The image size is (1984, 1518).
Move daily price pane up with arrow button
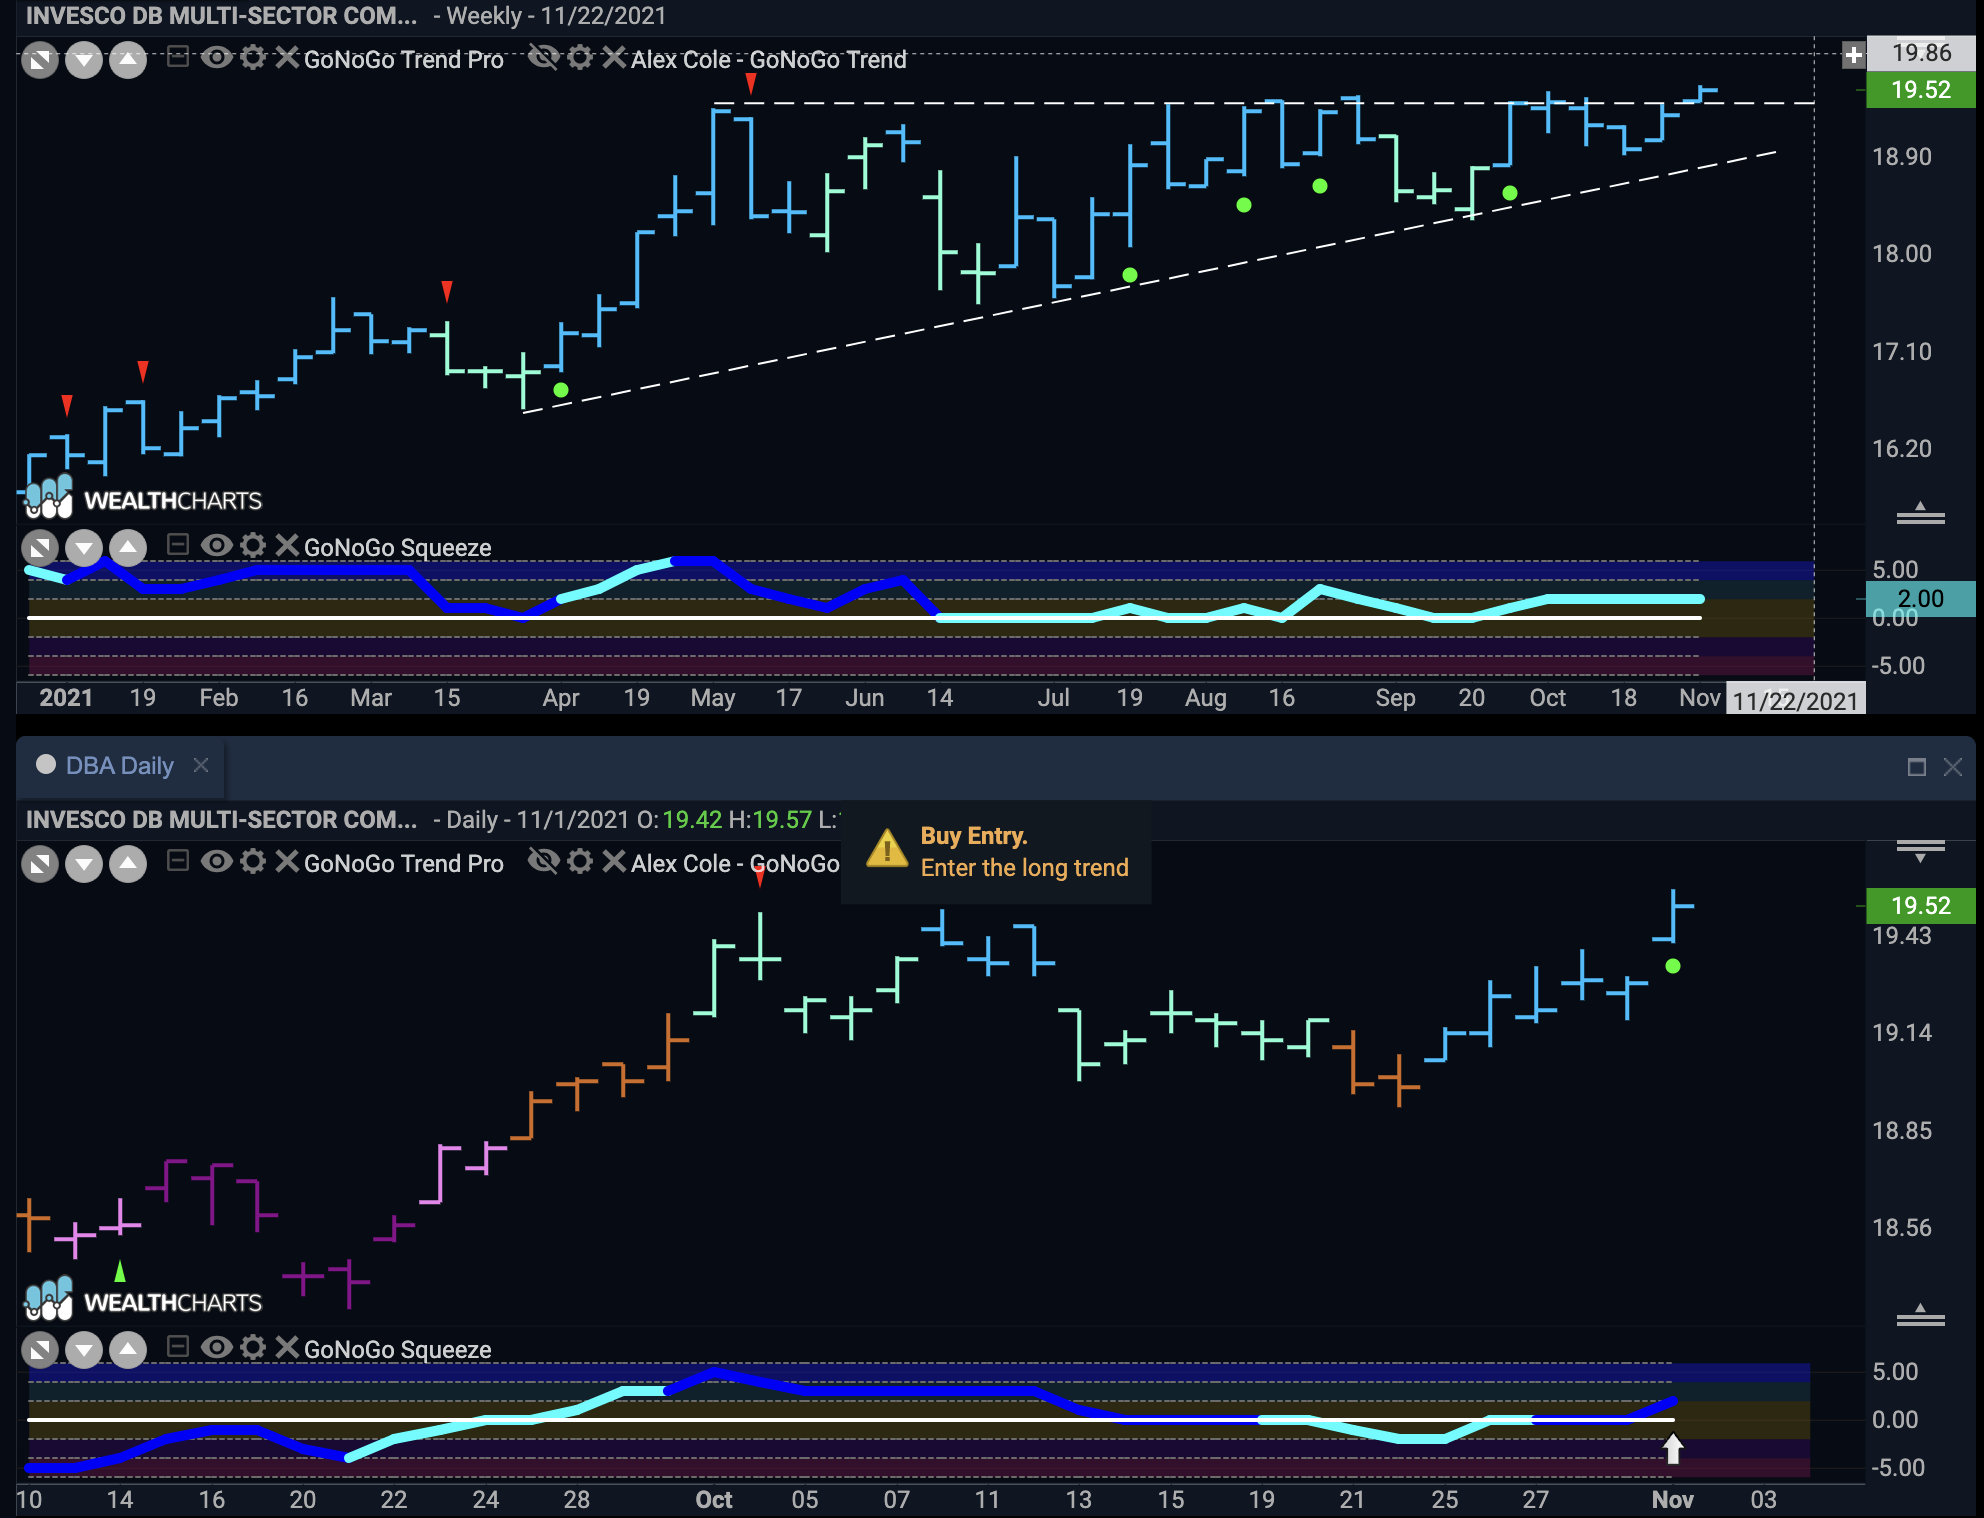[128, 865]
